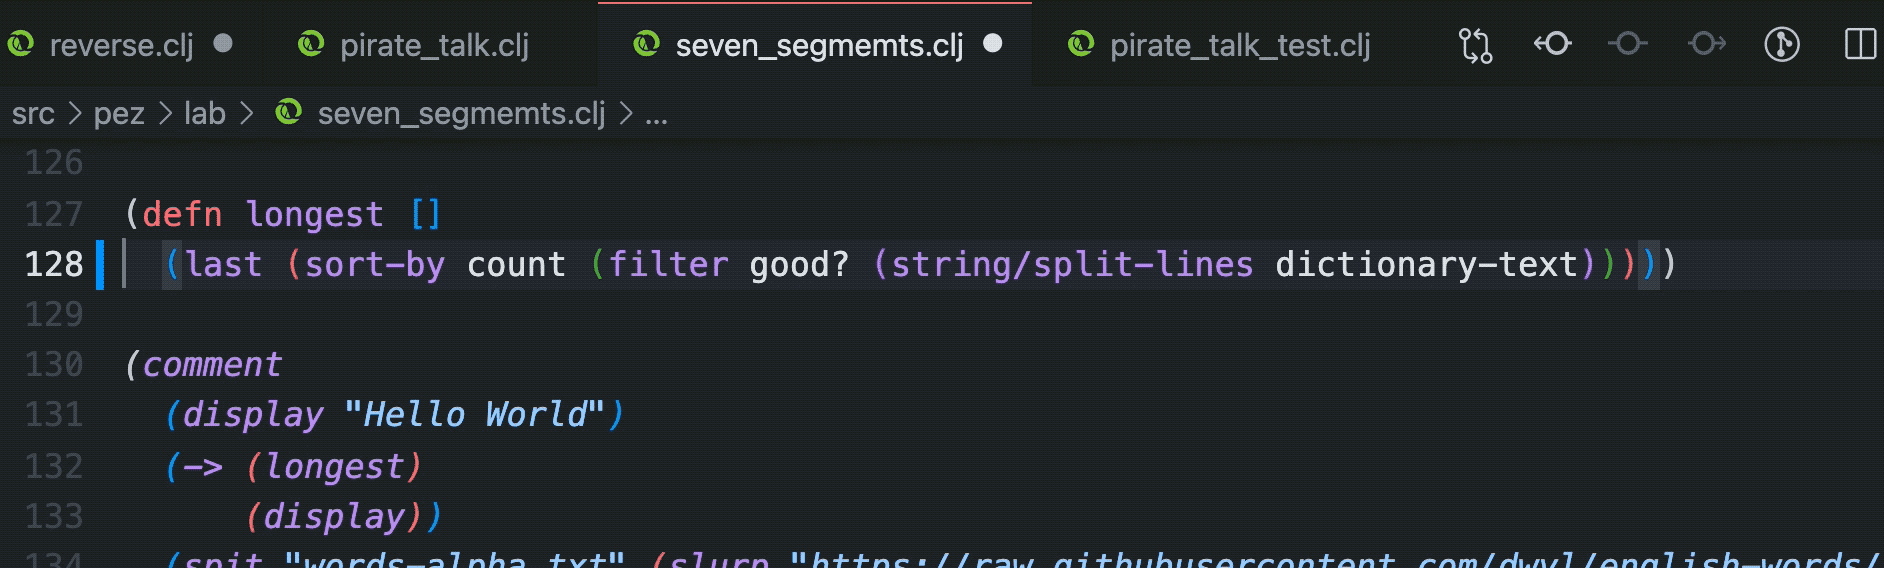Switch to the reverse.clj tab
1884x568 pixels.
pyautogui.click(x=121, y=45)
